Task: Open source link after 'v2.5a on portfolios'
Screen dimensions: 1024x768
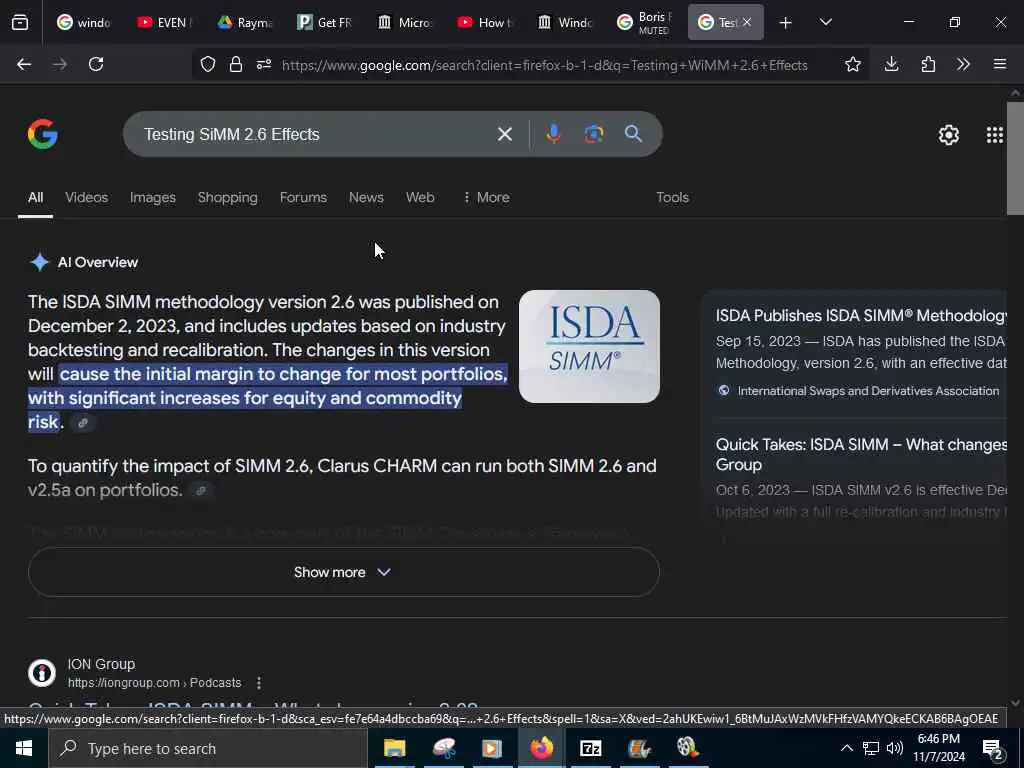Action: point(201,490)
